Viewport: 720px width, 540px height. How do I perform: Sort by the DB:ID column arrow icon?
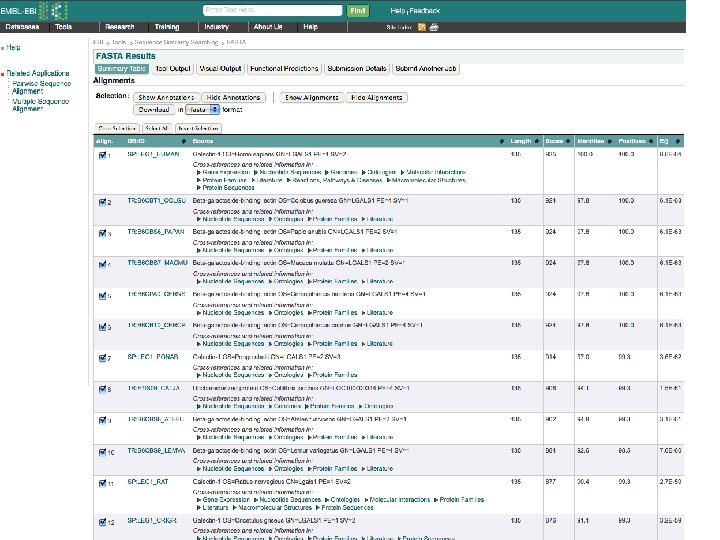click(x=184, y=141)
